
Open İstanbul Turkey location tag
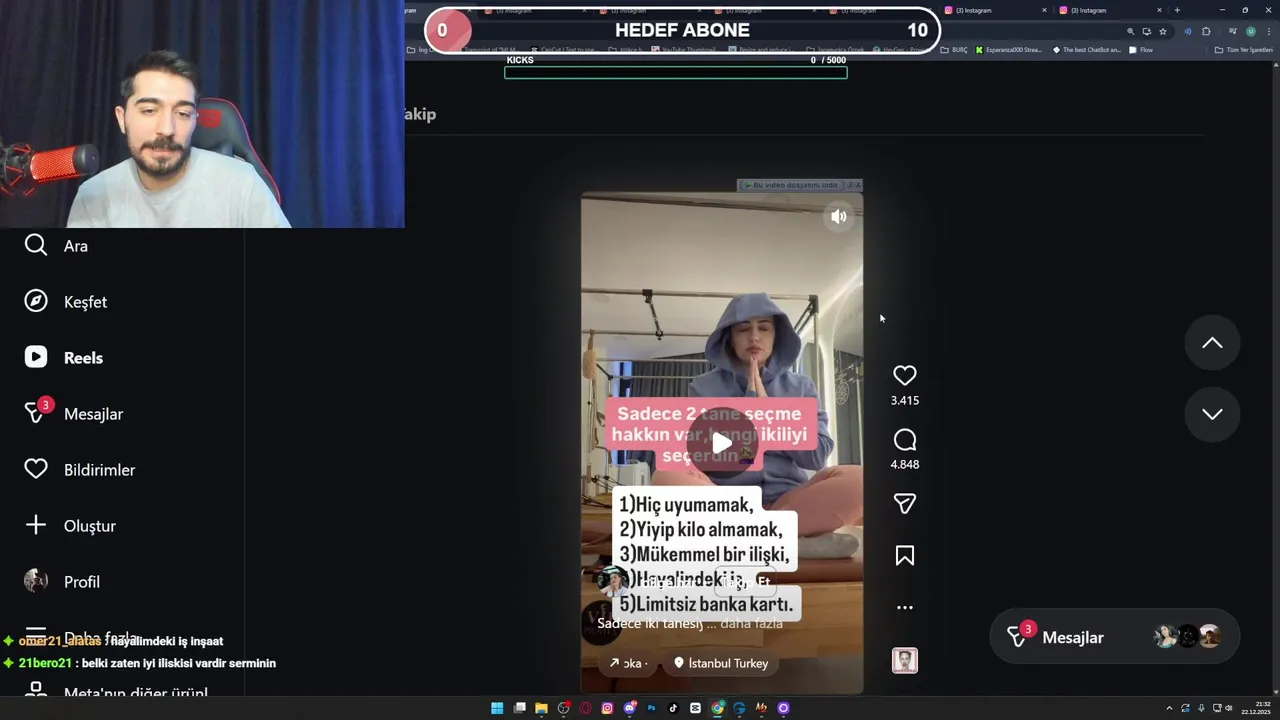point(720,663)
